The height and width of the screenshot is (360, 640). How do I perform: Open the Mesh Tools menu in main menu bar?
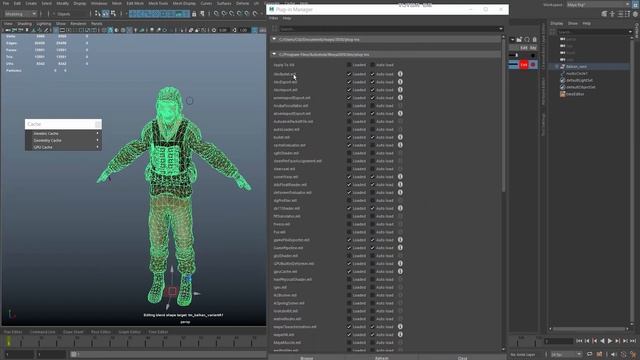tap(158, 3)
